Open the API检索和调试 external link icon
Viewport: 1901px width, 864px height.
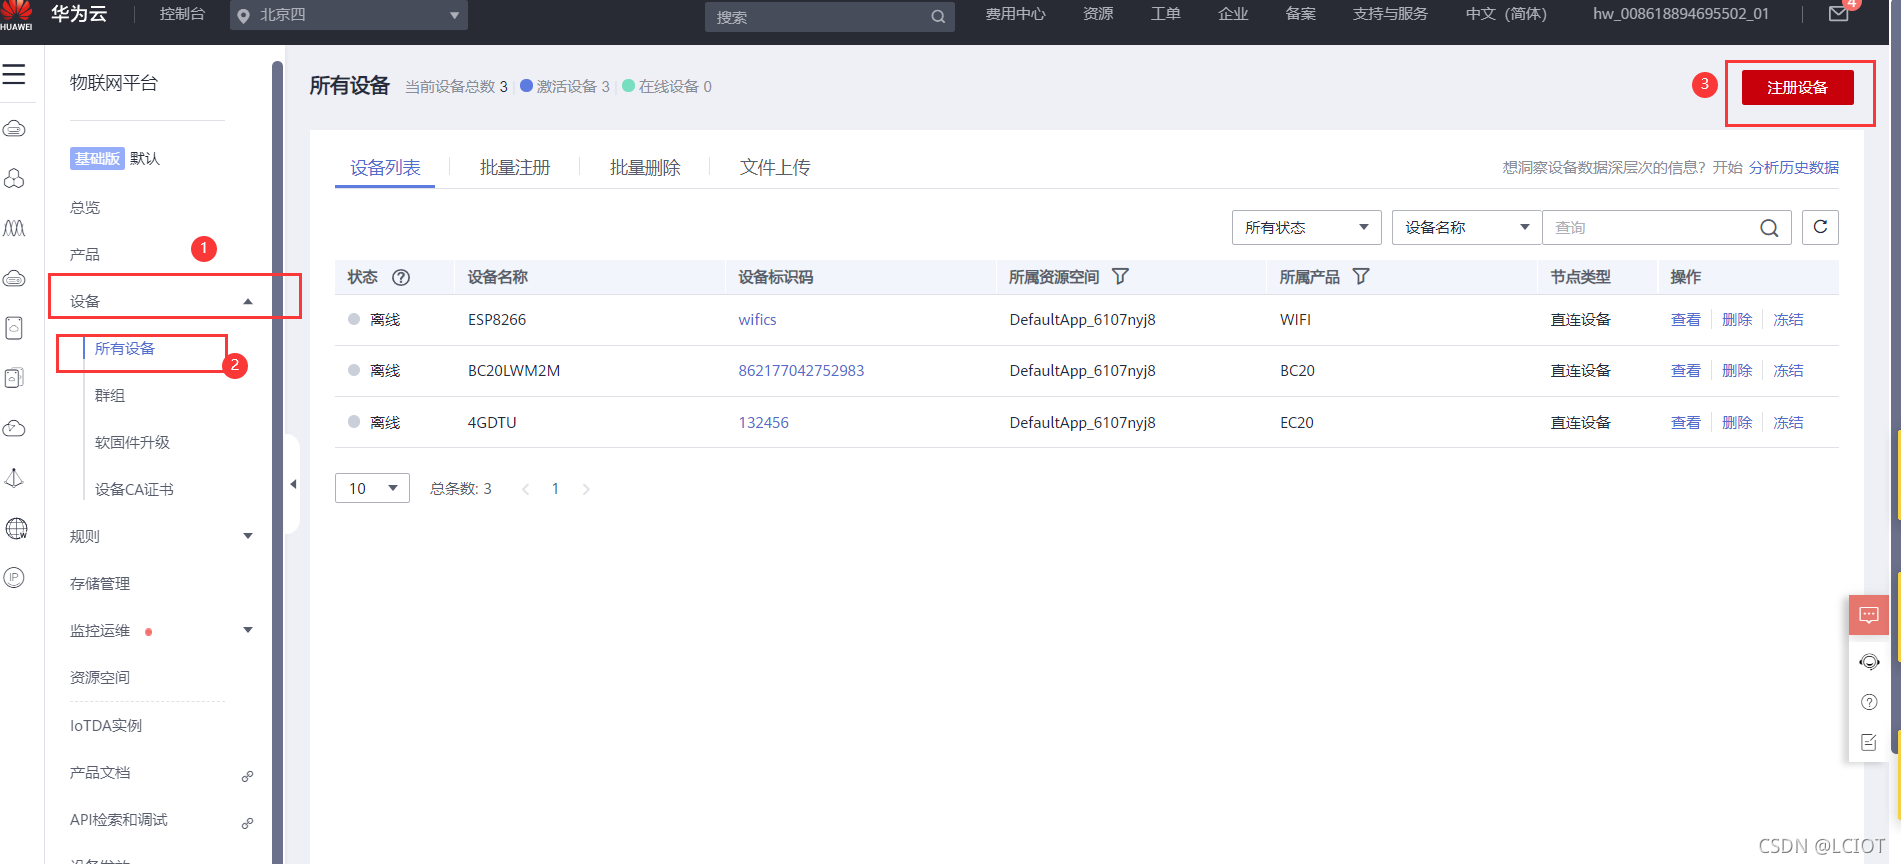click(x=247, y=823)
